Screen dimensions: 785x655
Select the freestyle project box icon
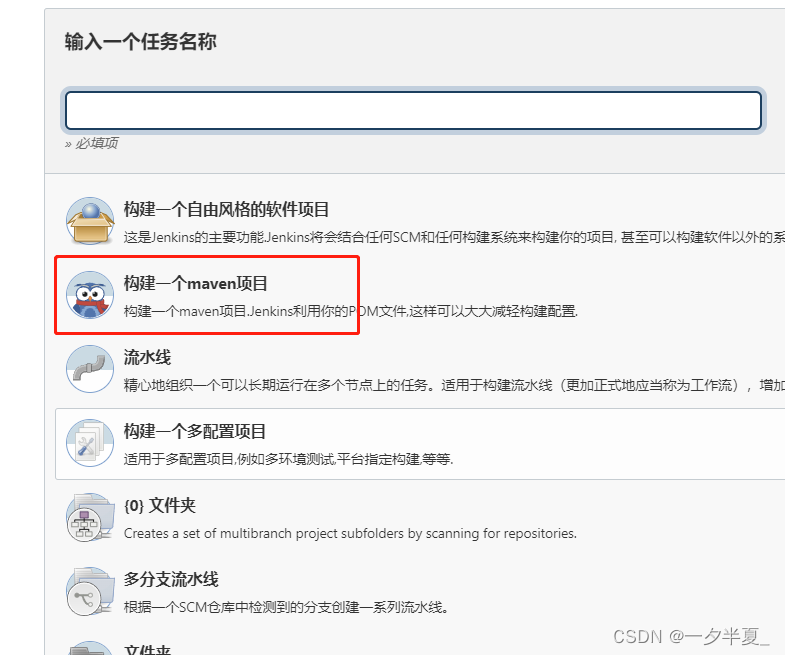(x=90, y=221)
